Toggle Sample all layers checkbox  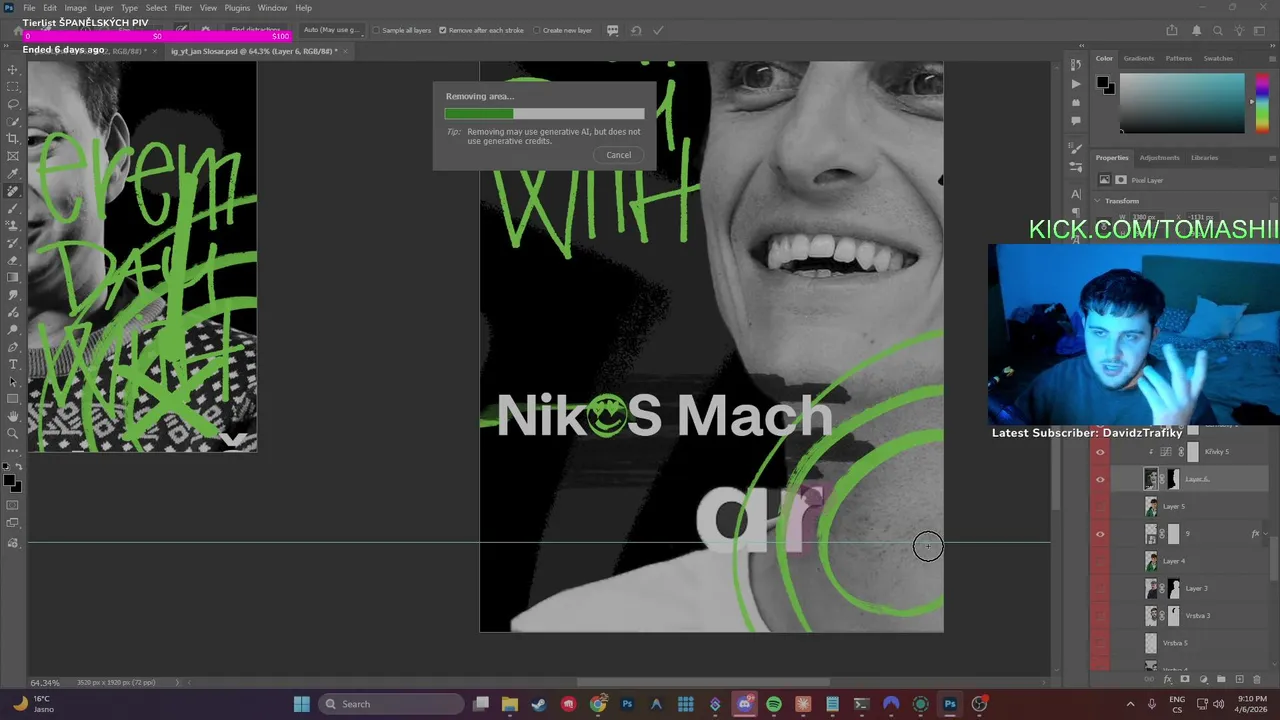[376, 30]
